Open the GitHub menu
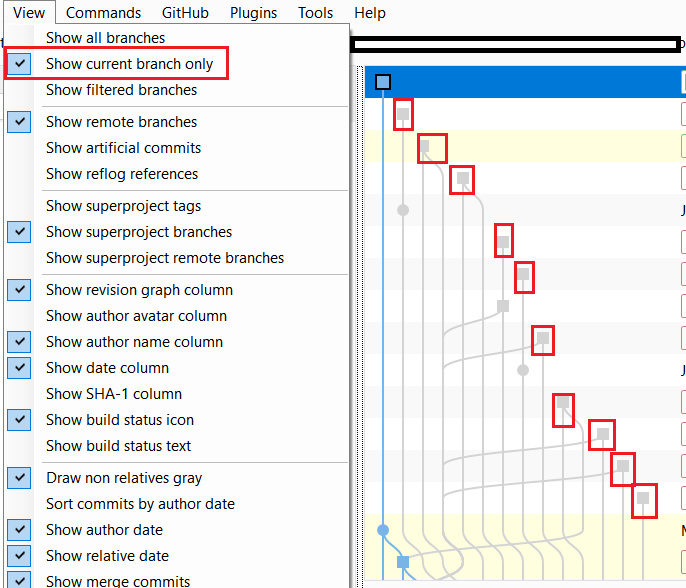This screenshot has height=588, width=686. [x=185, y=13]
